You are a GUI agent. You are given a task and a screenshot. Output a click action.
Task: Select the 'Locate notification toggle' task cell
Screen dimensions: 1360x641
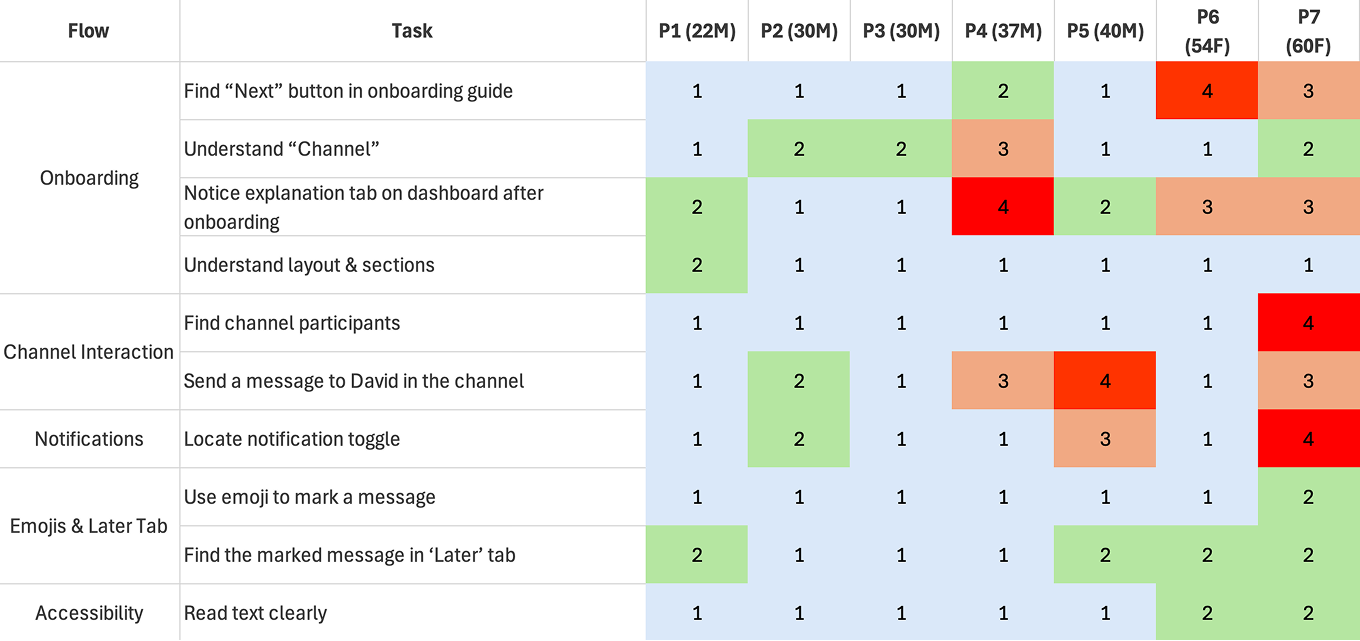[x=412, y=439]
